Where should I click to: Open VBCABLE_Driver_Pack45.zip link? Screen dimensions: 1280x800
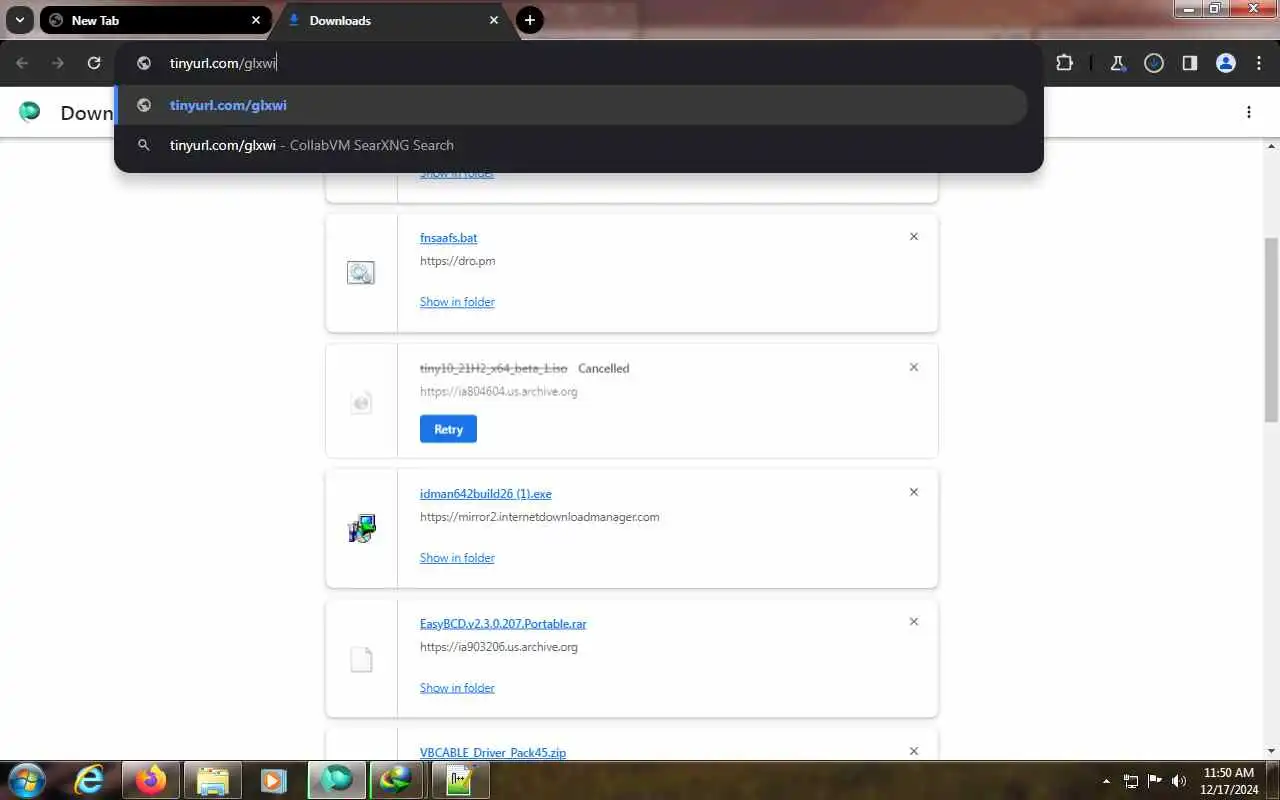(493, 753)
